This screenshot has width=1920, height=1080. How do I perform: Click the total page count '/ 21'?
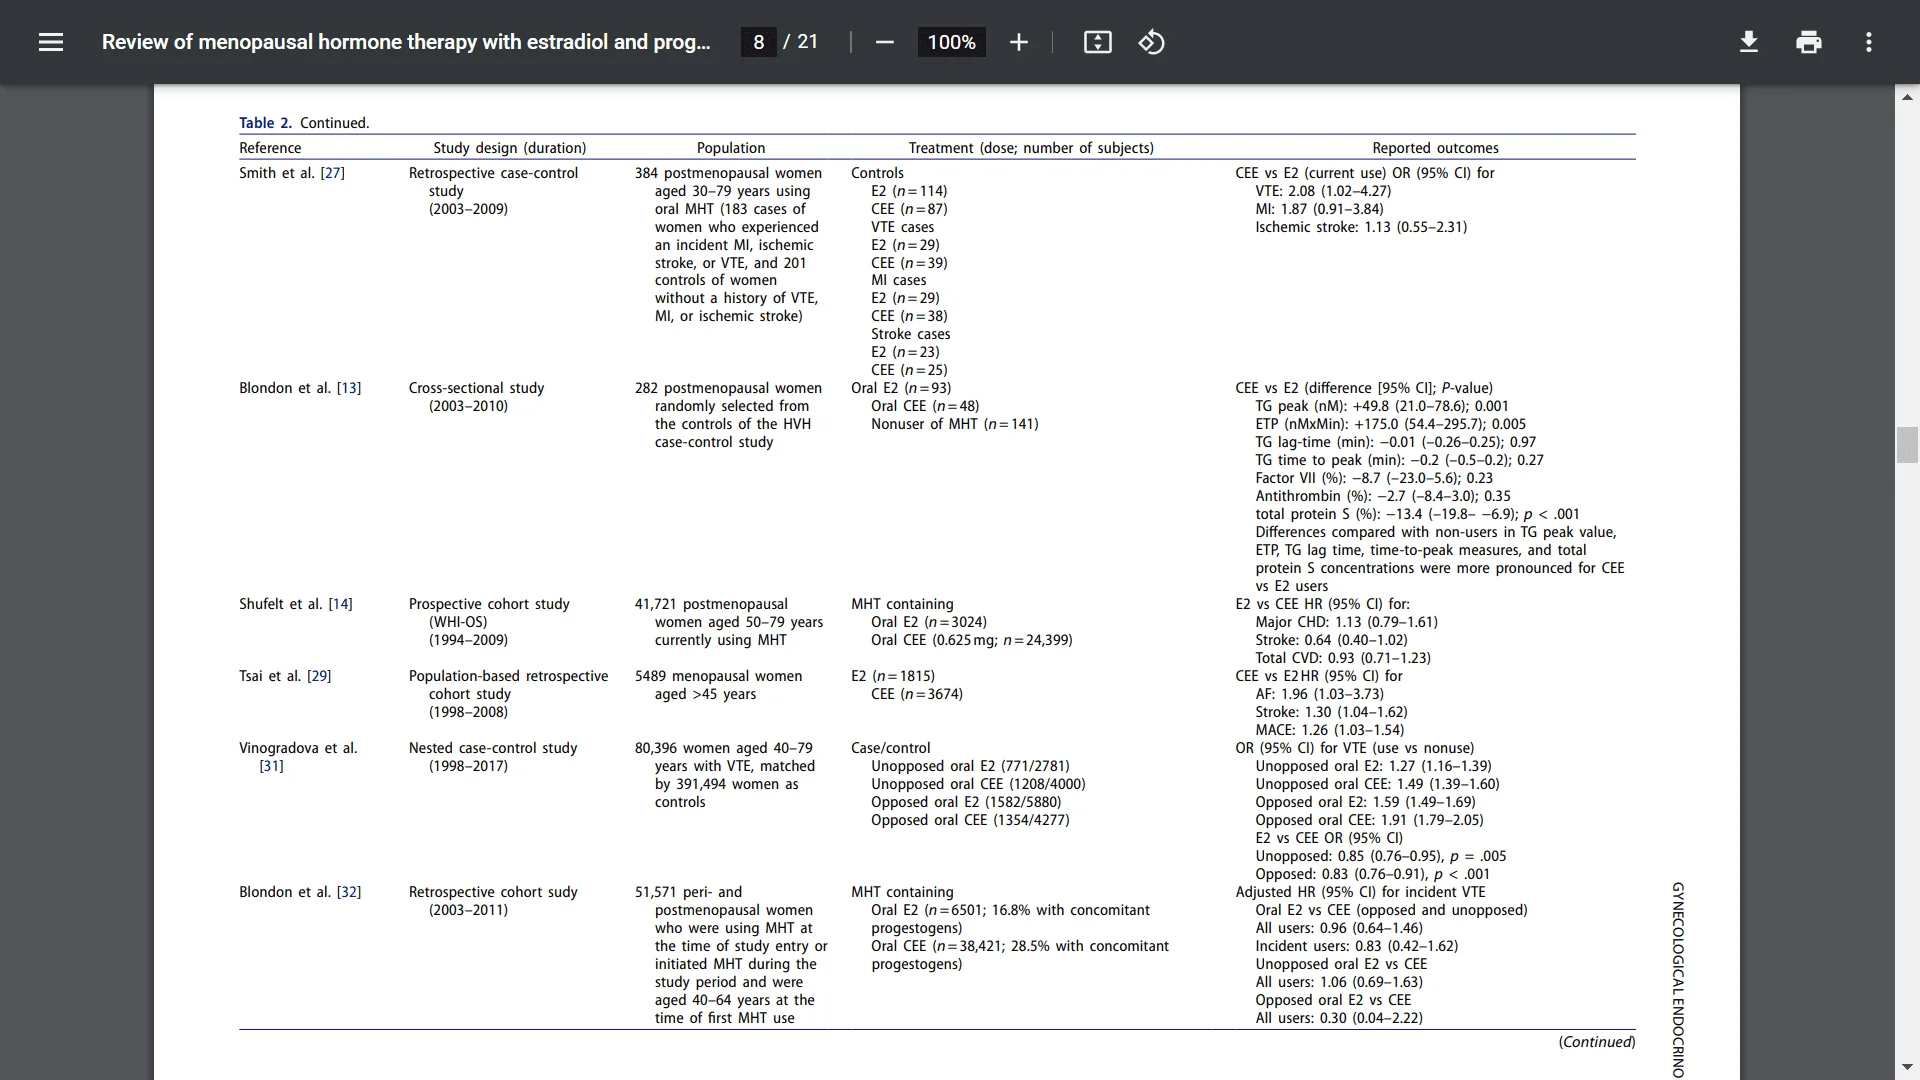click(x=801, y=42)
